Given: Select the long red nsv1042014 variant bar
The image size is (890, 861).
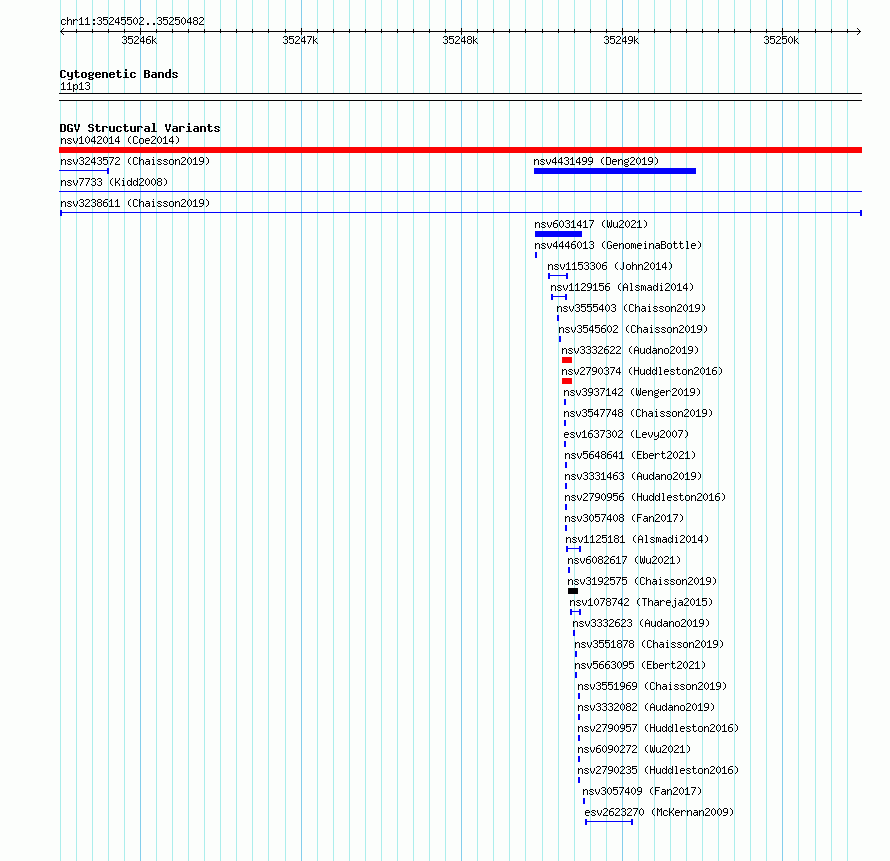Looking at the screenshot, I should tap(460, 150).
